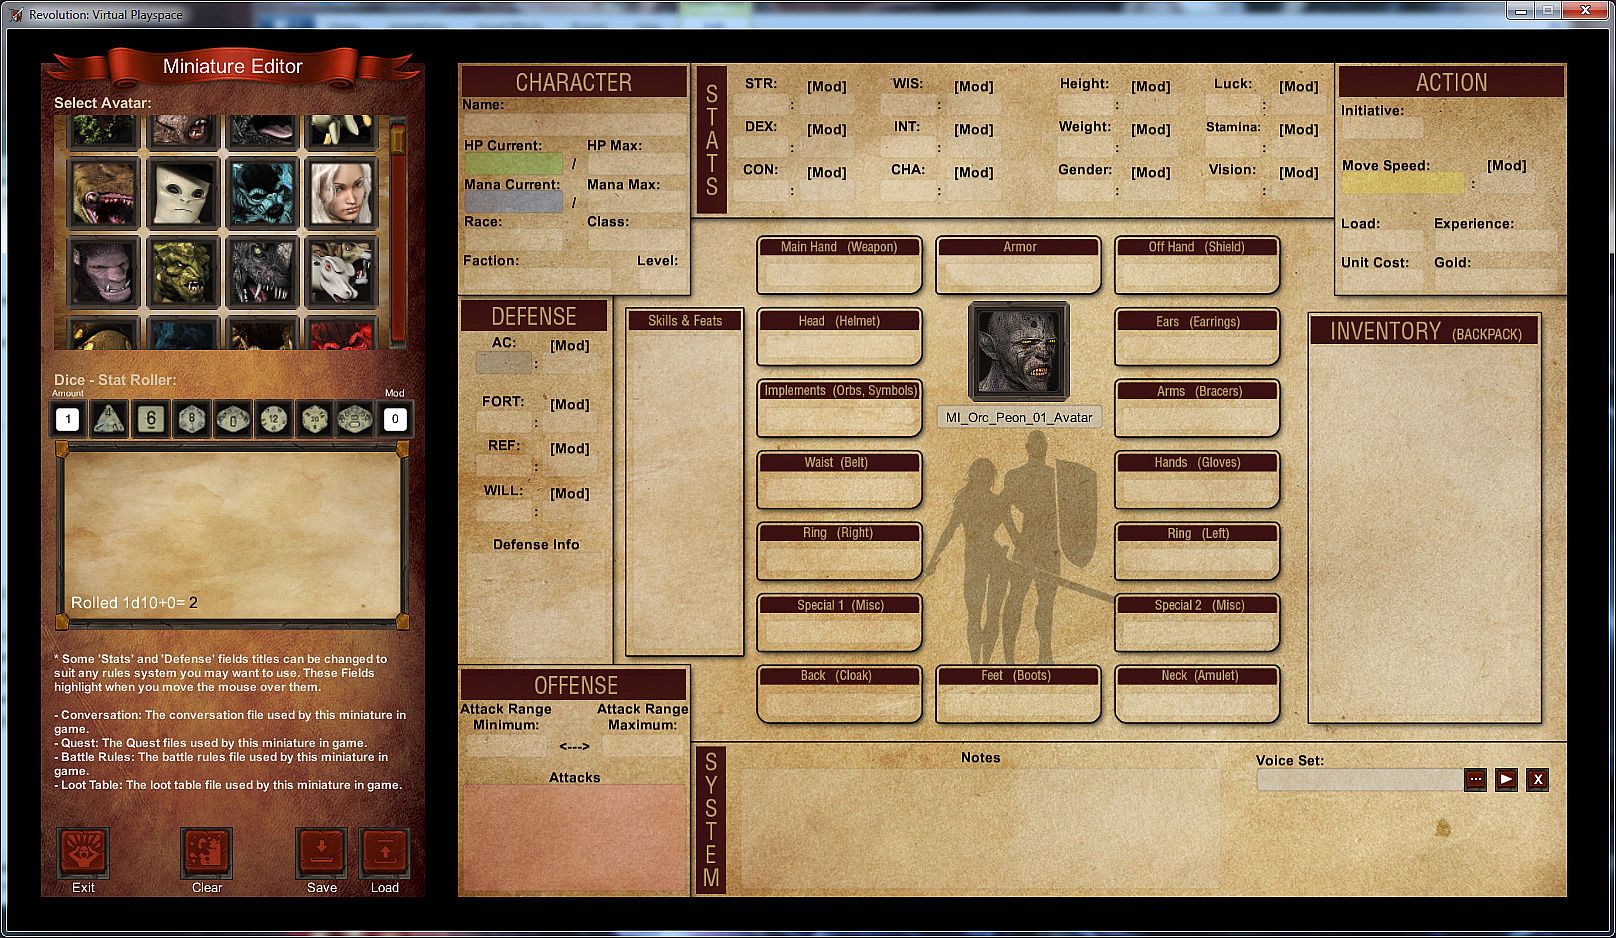Select the white-haired woman avatar

pyautogui.click(x=341, y=193)
